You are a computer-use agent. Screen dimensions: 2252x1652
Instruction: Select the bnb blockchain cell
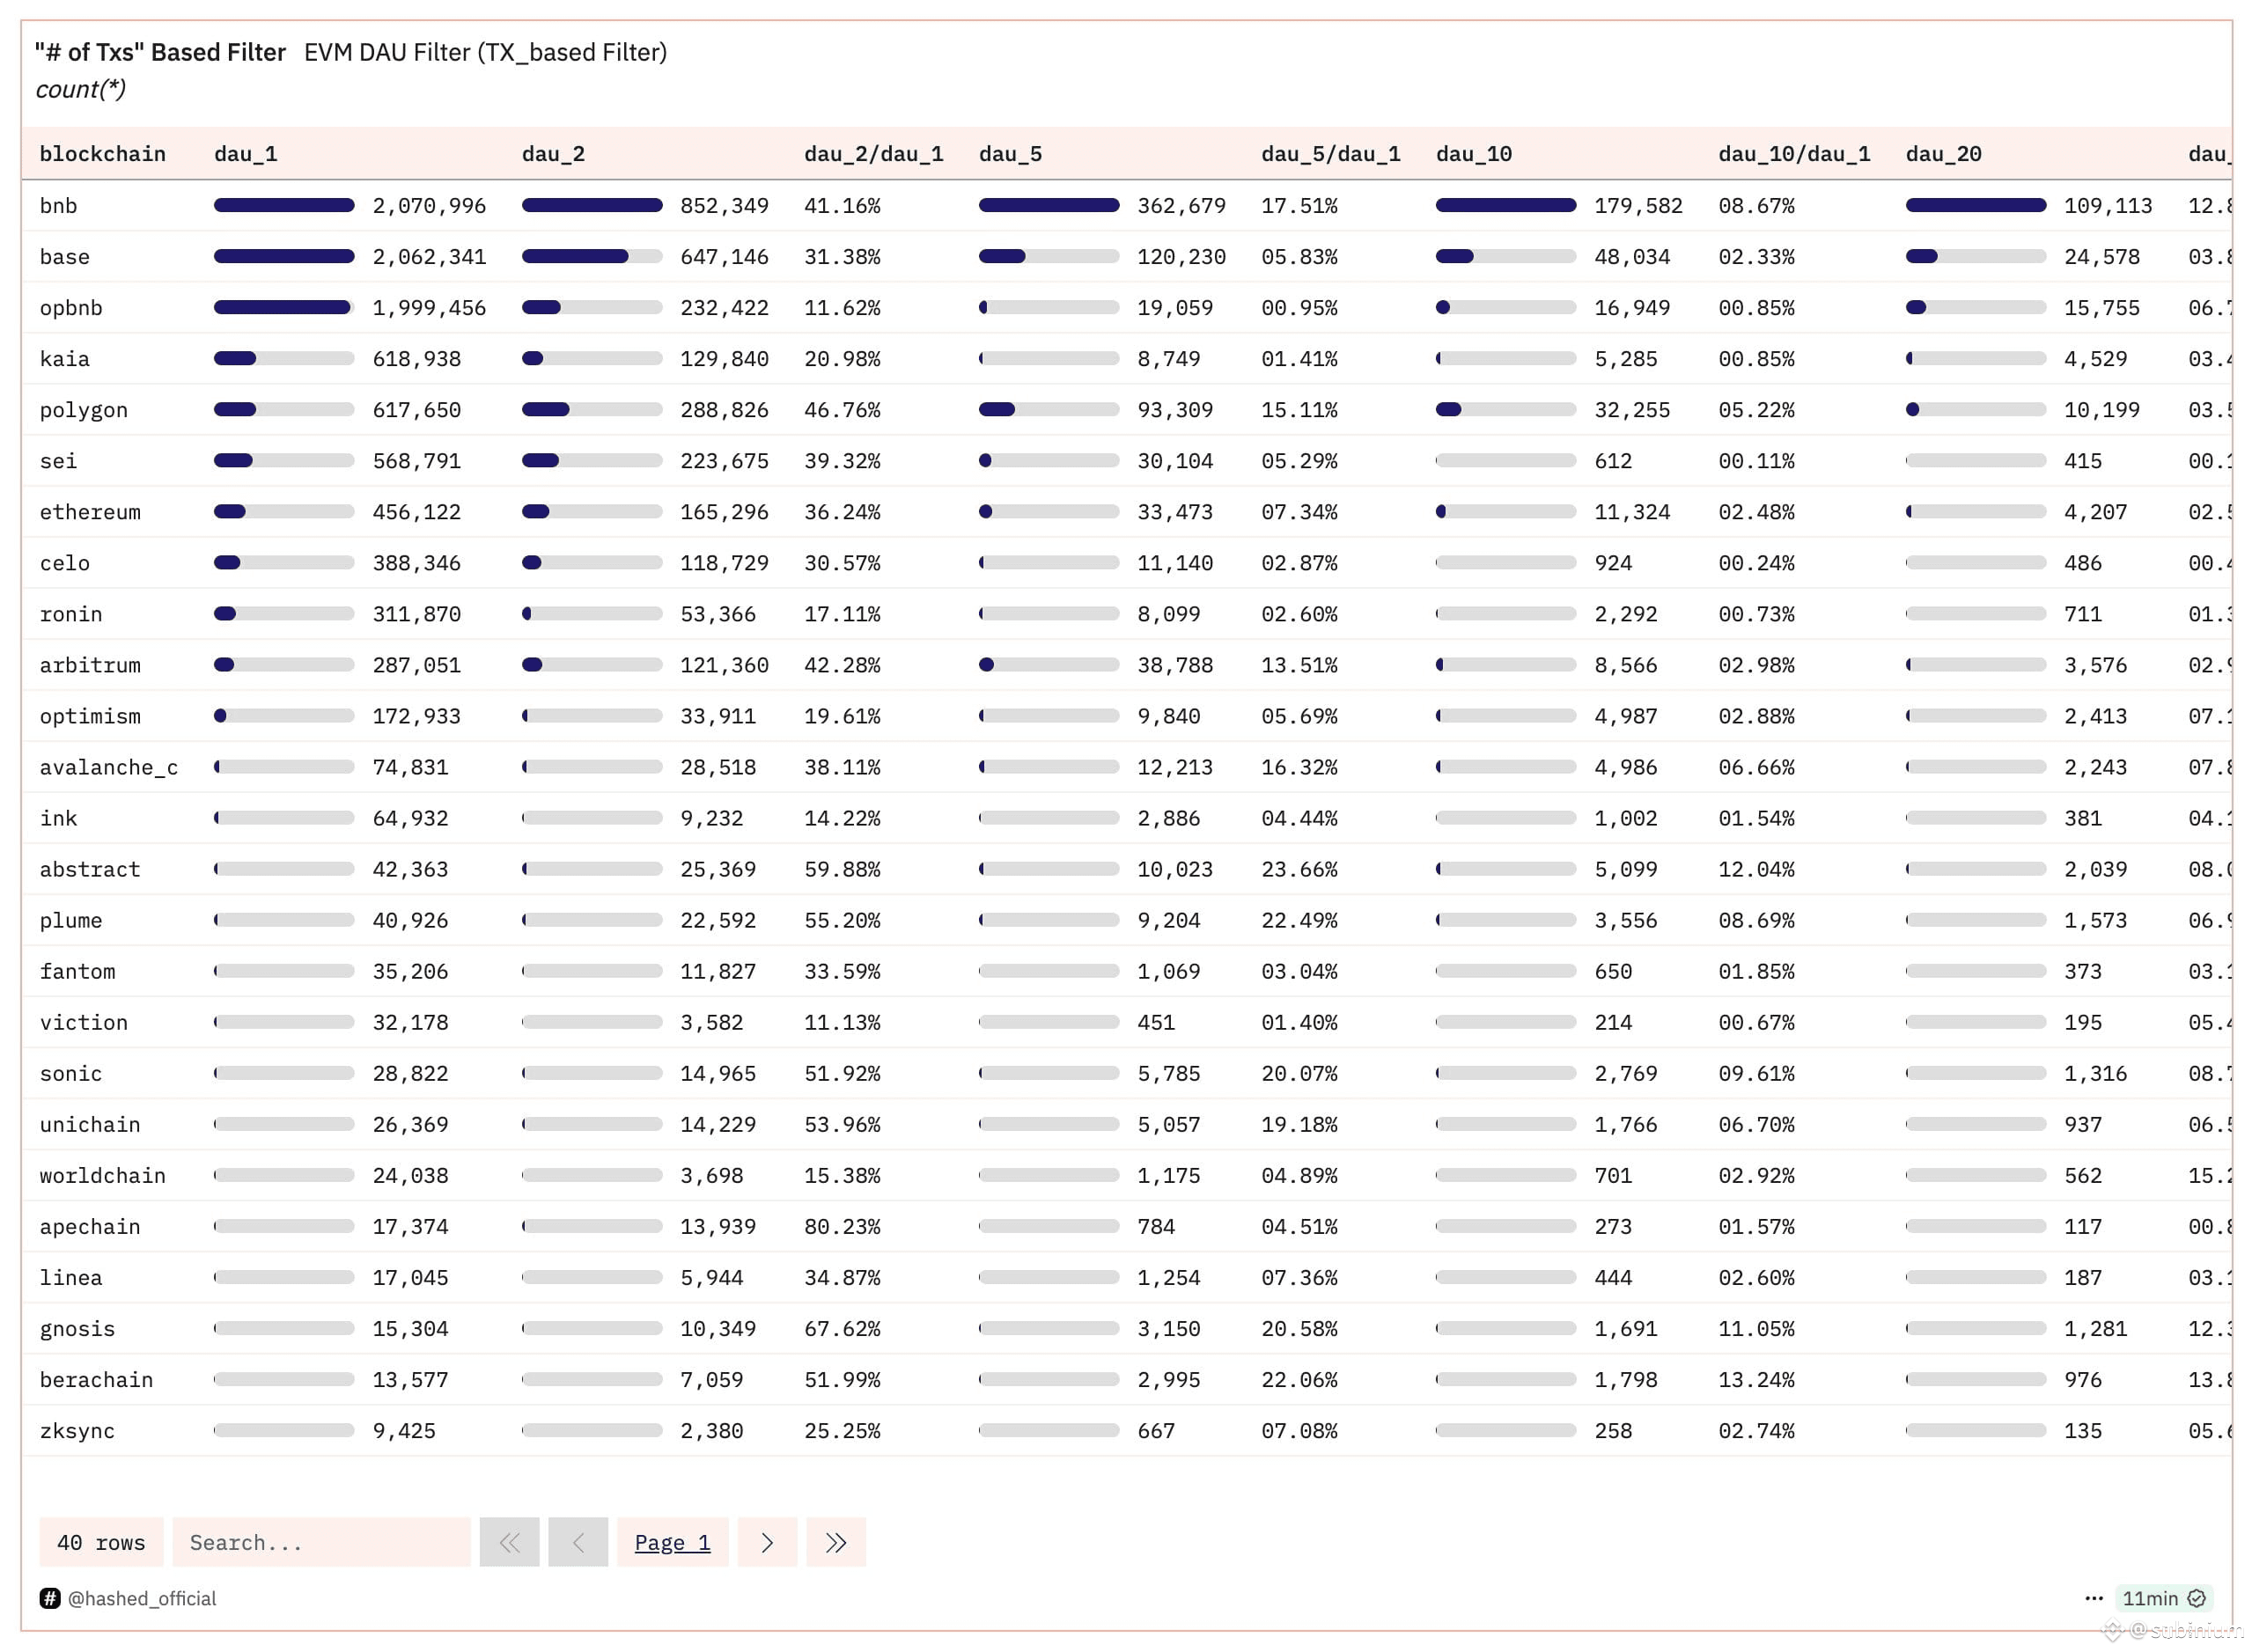59,205
